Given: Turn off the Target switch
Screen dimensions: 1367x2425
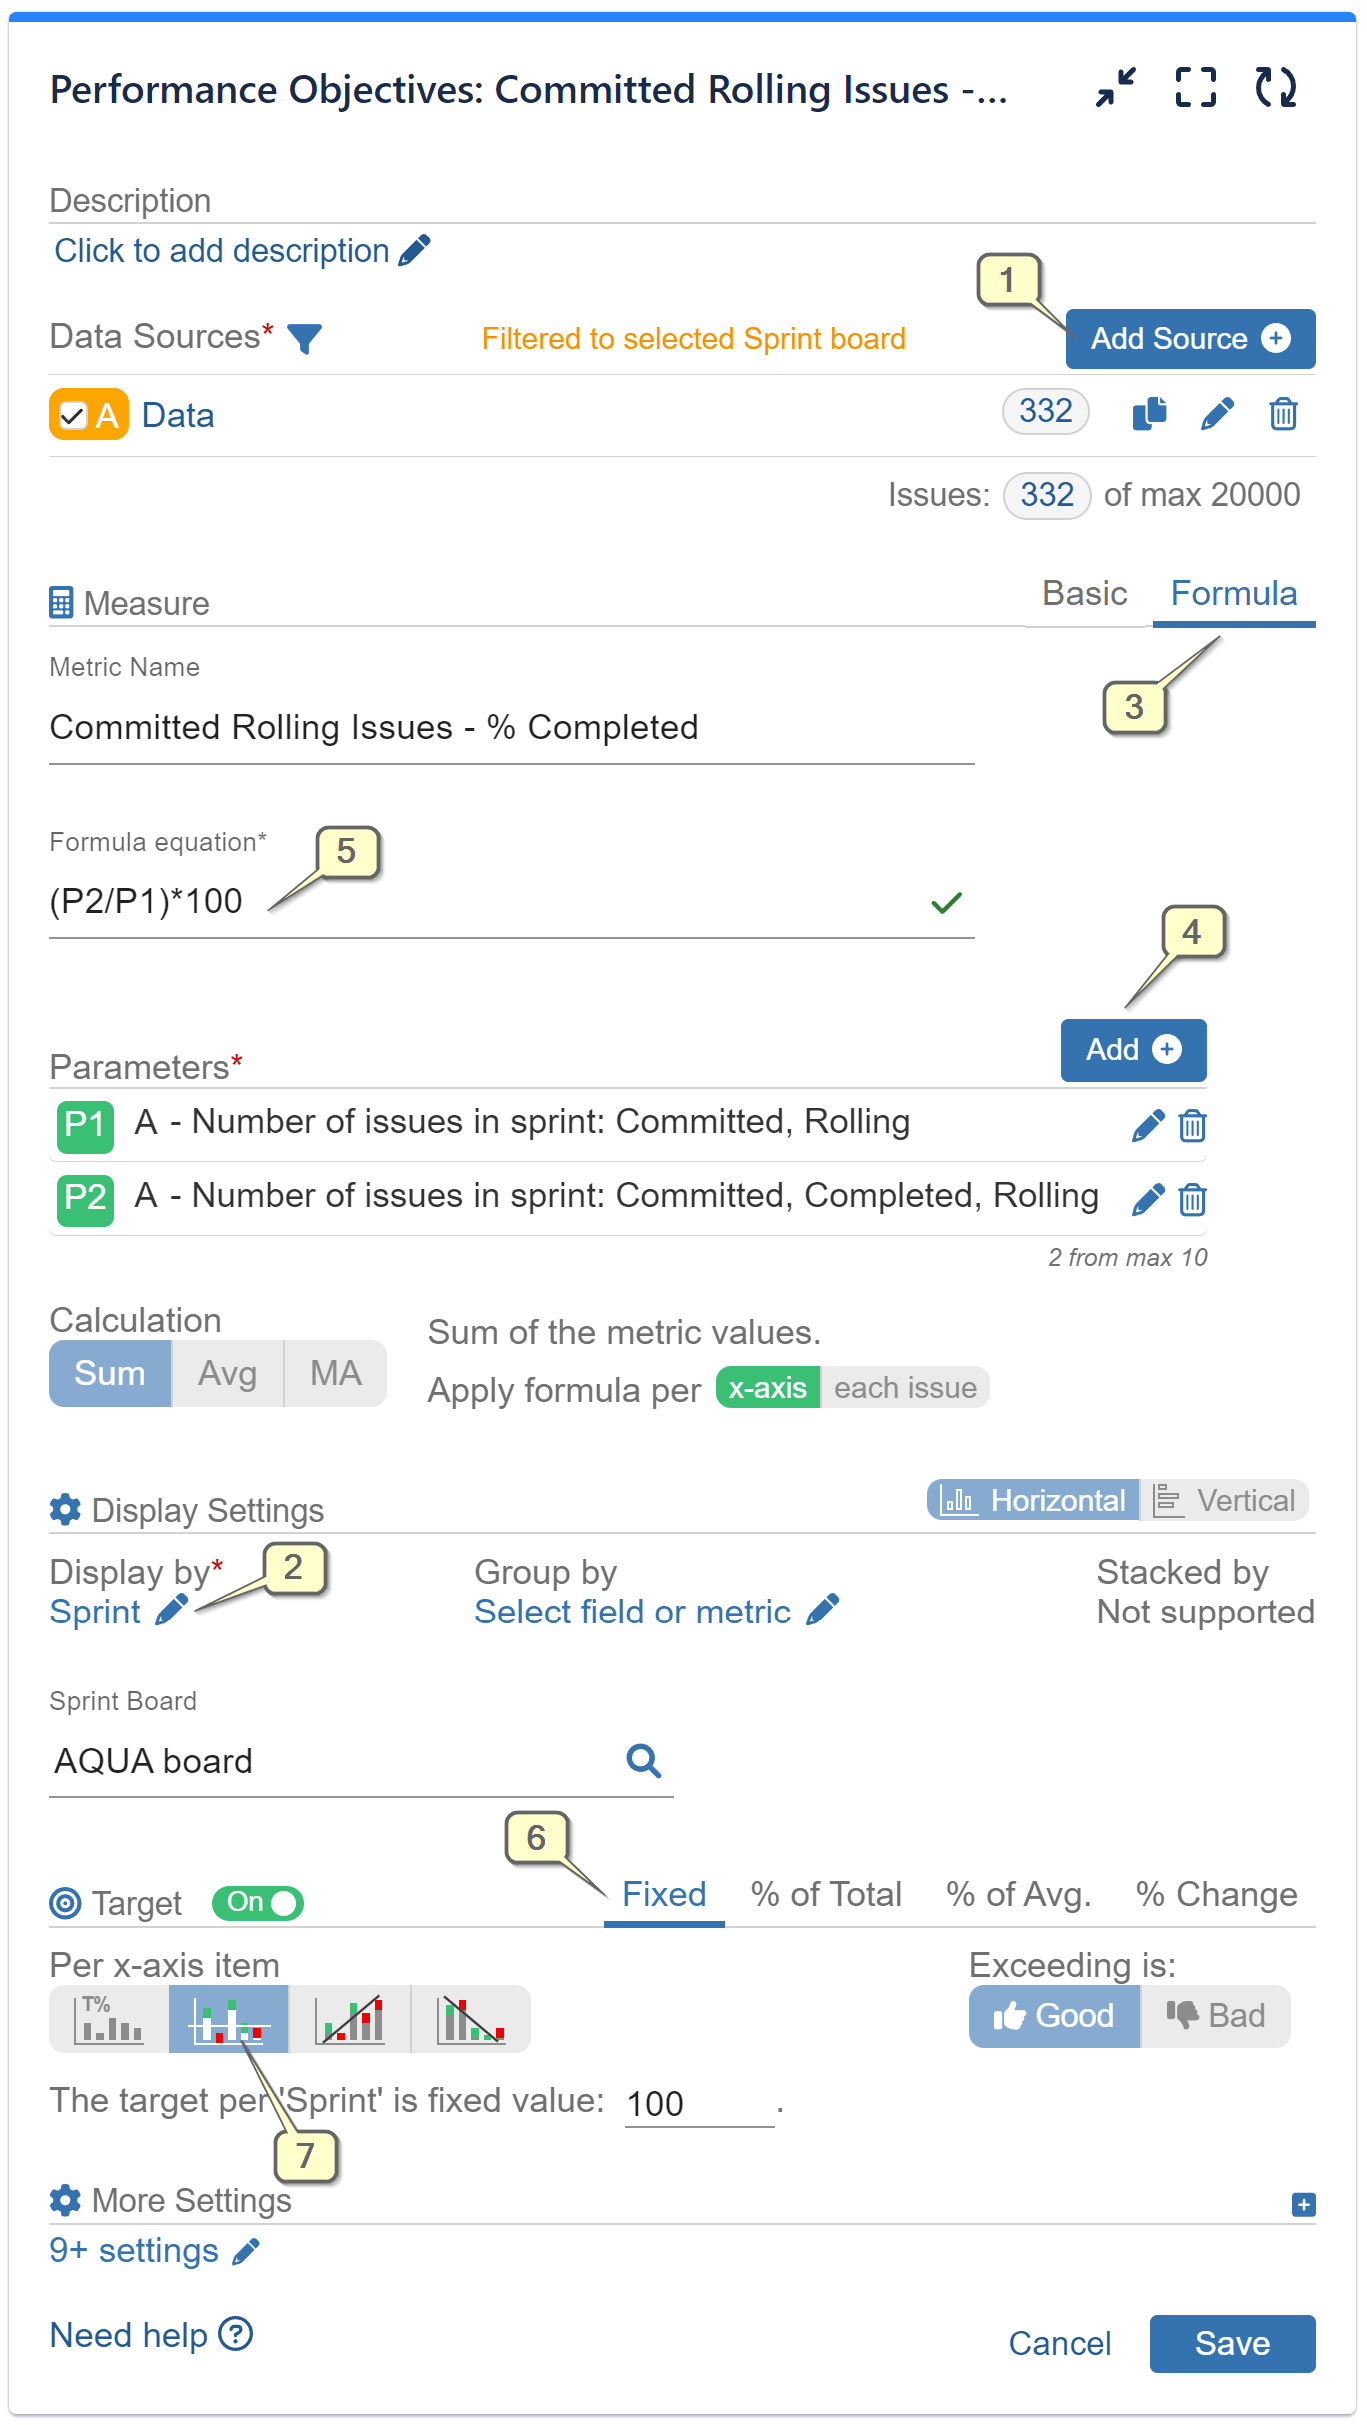Looking at the screenshot, I should tap(257, 1903).
